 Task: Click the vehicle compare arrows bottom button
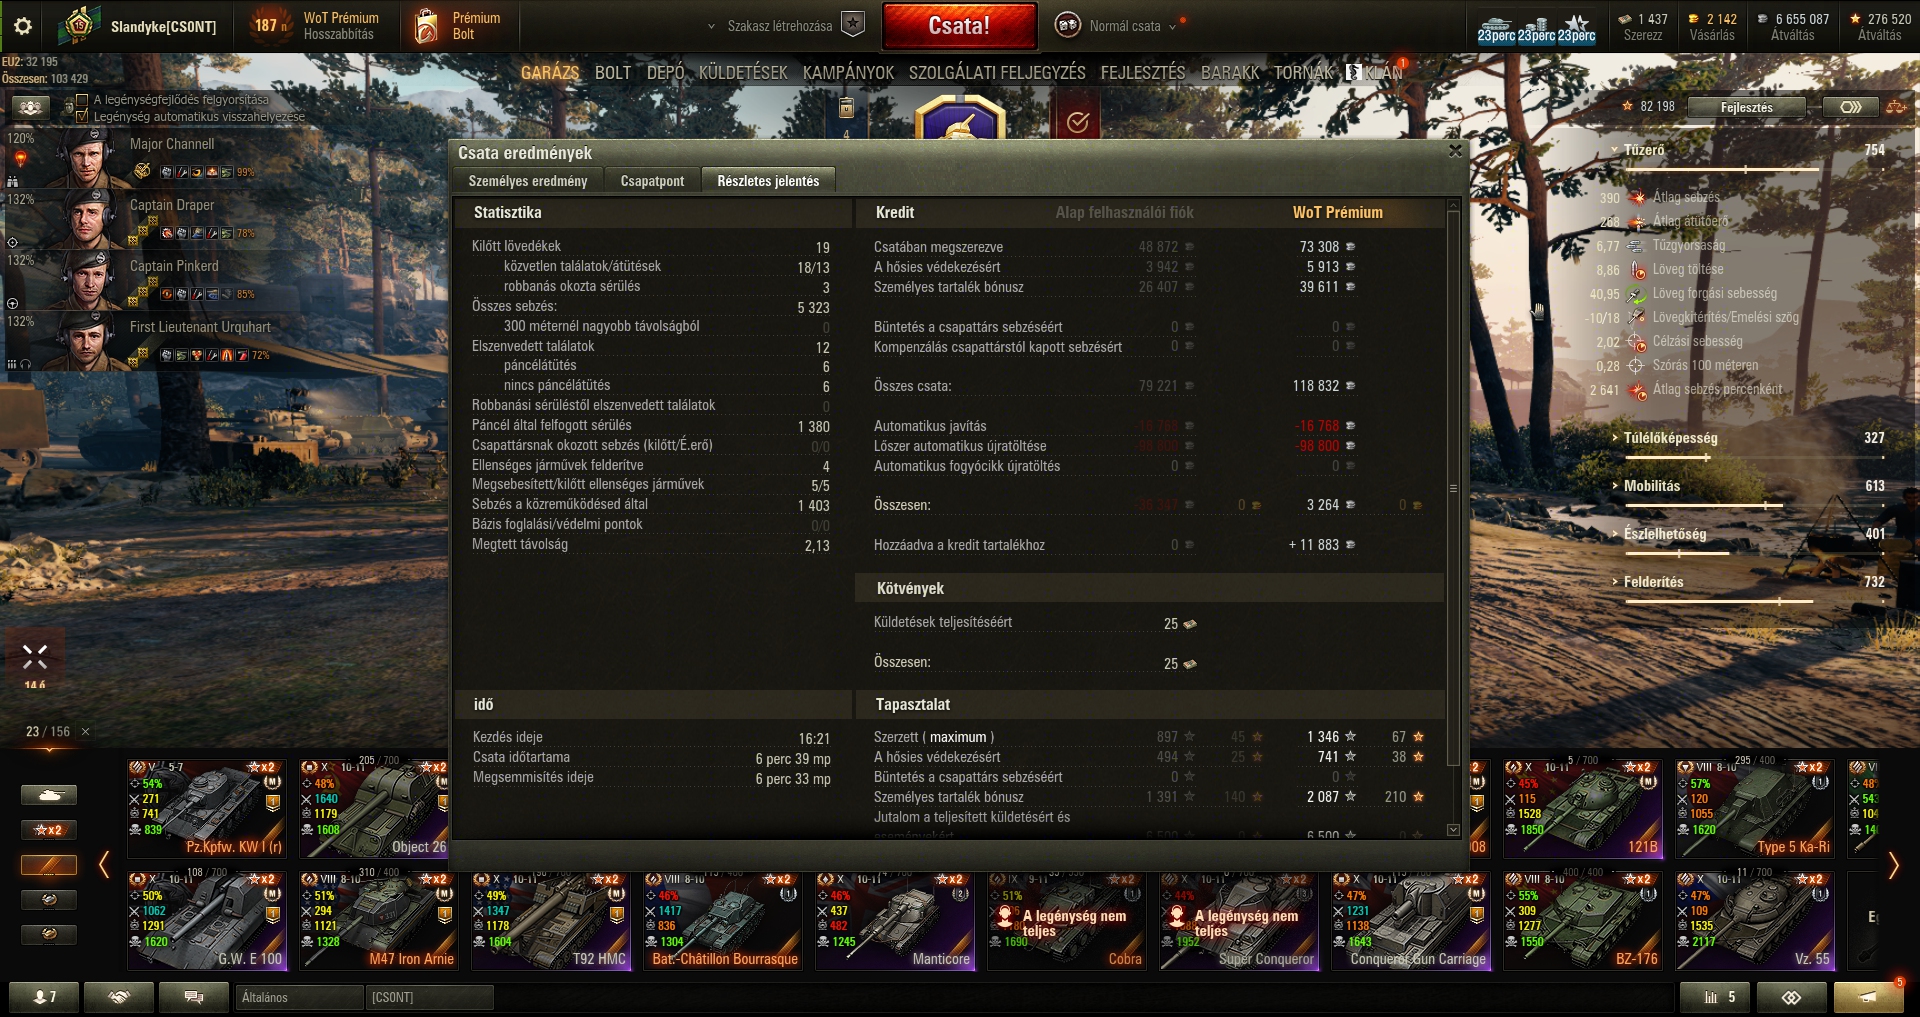coord(1791,997)
